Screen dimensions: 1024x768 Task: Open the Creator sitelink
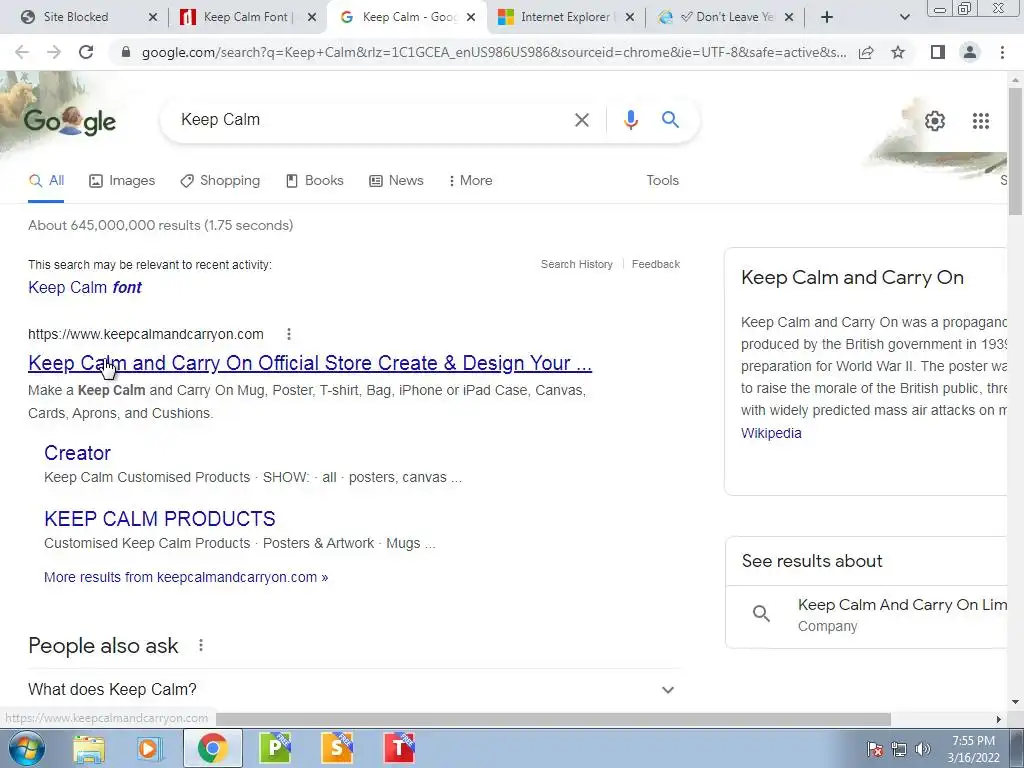point(77,453)
